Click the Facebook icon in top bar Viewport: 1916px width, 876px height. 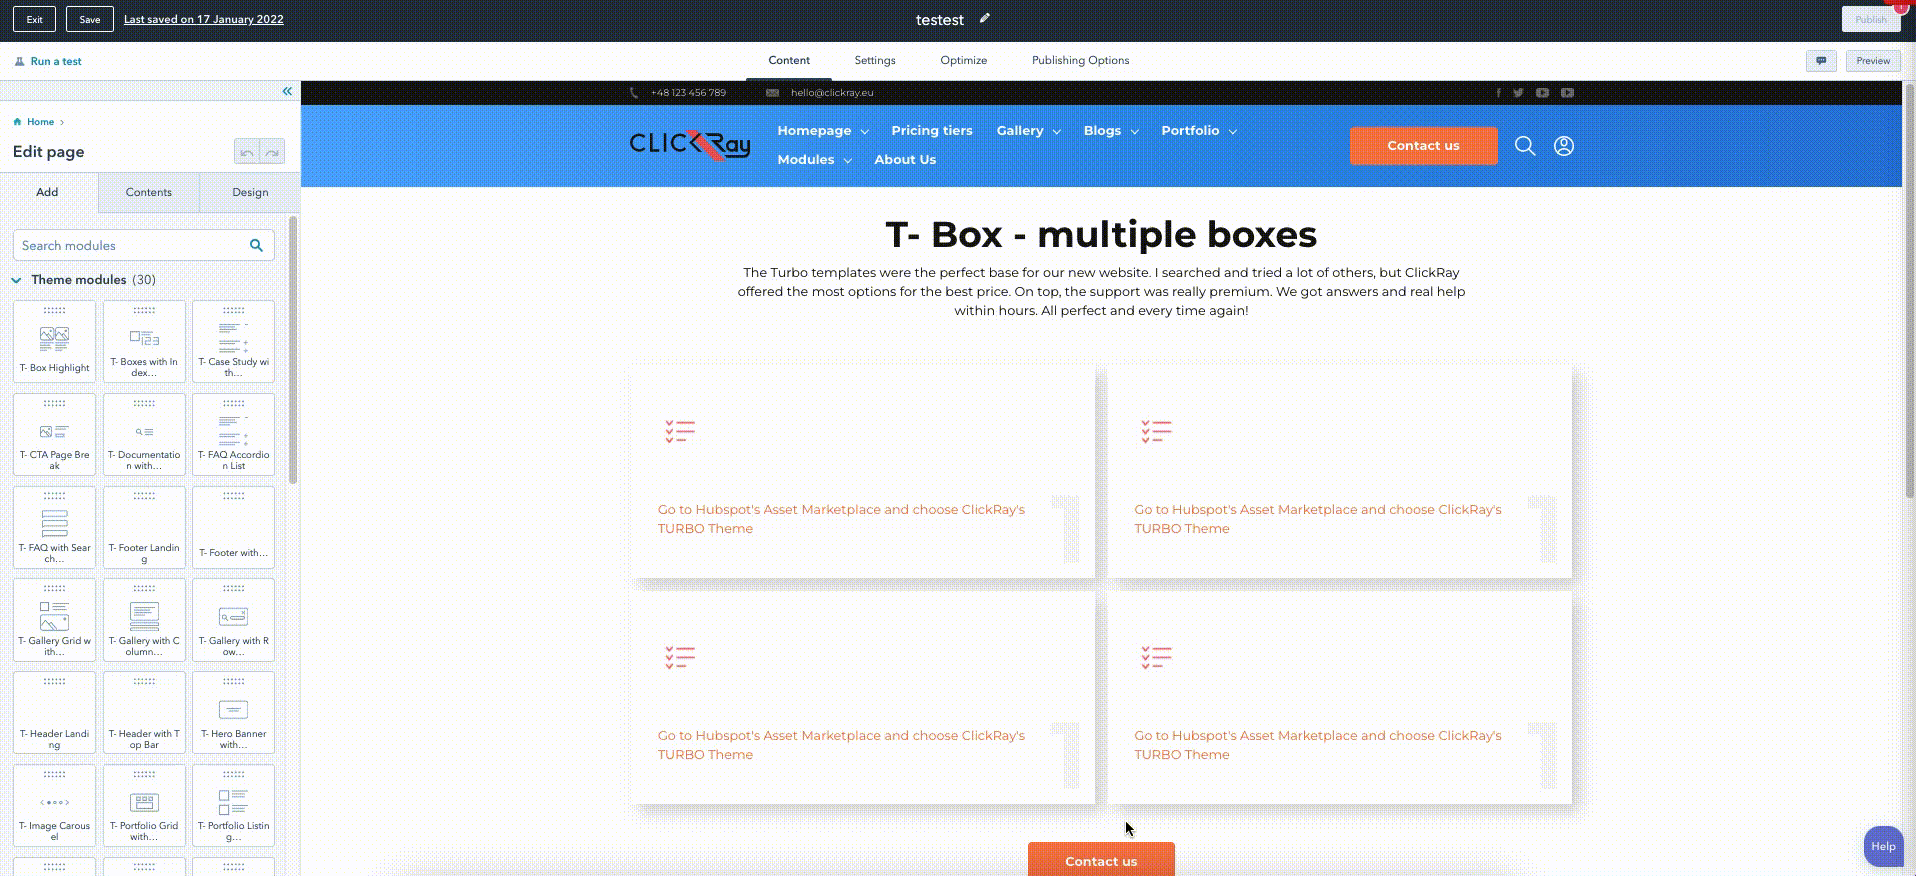pyautogui.click(x=1498, y=93)
